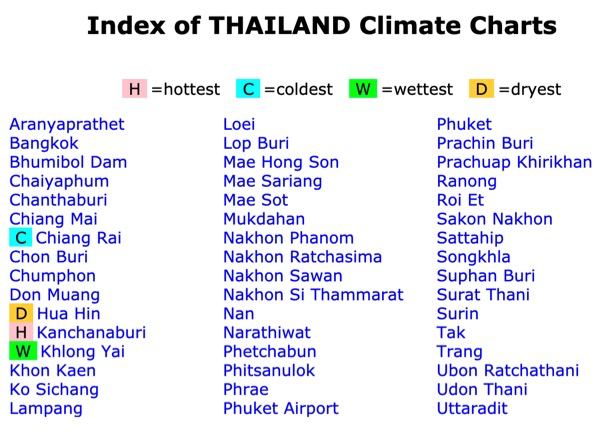
Task: Click the orange D dryest legend badge
Action: (x=481, y=89)
